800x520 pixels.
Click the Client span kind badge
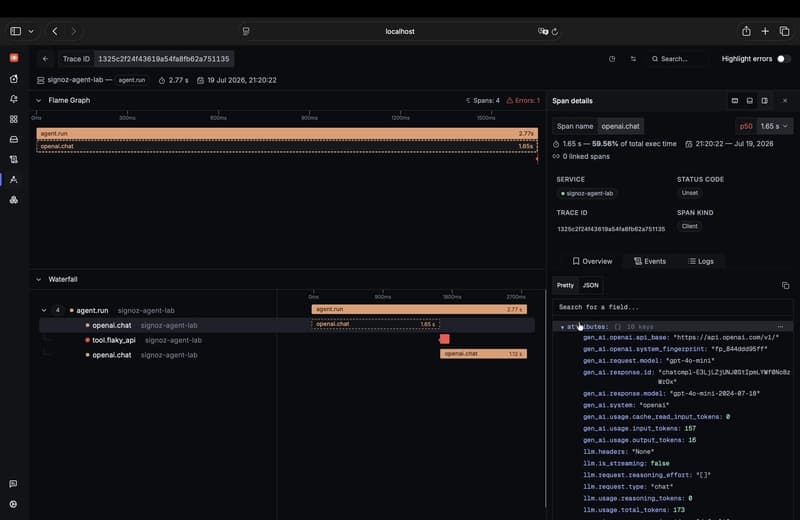689,226
